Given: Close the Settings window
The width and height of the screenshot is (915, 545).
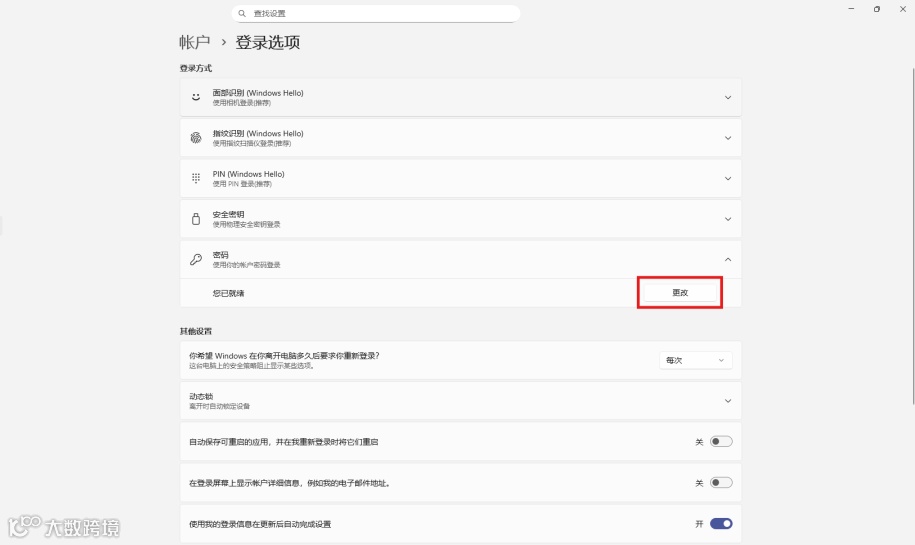Looking at the screenshot, I should pos(902,9).
